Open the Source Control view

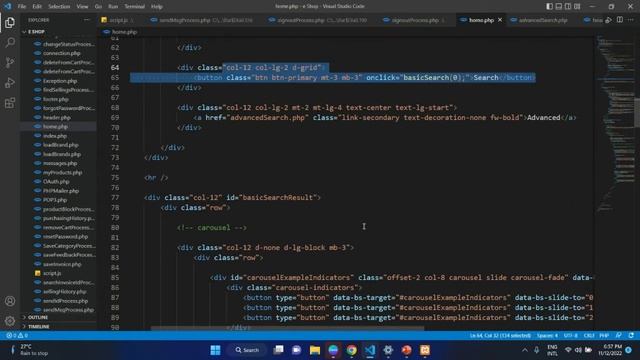10,62
